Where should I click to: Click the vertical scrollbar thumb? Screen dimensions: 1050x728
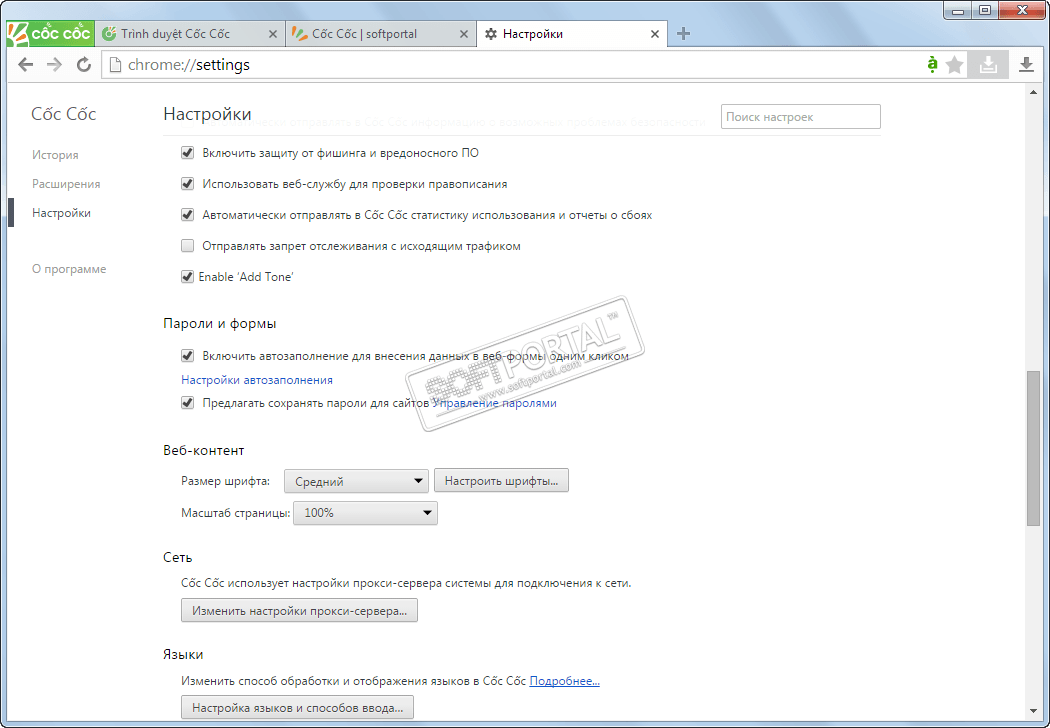(x=1033, y=447)
